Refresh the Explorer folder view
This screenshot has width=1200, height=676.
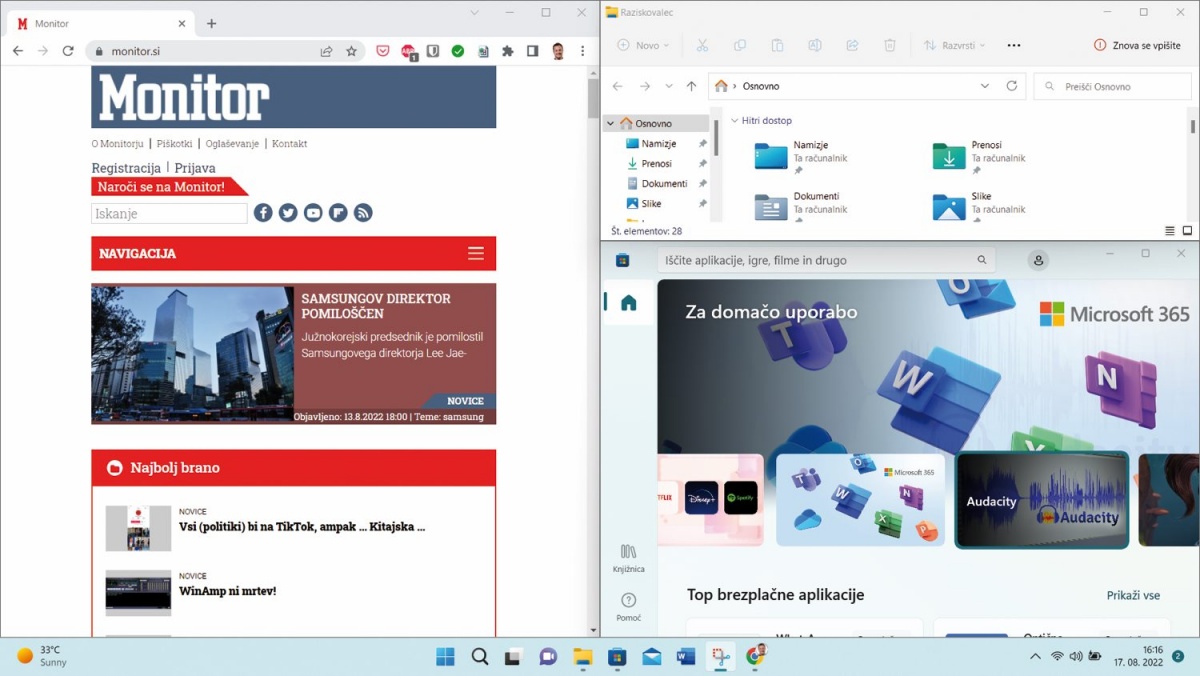(x=1012, y=86)
